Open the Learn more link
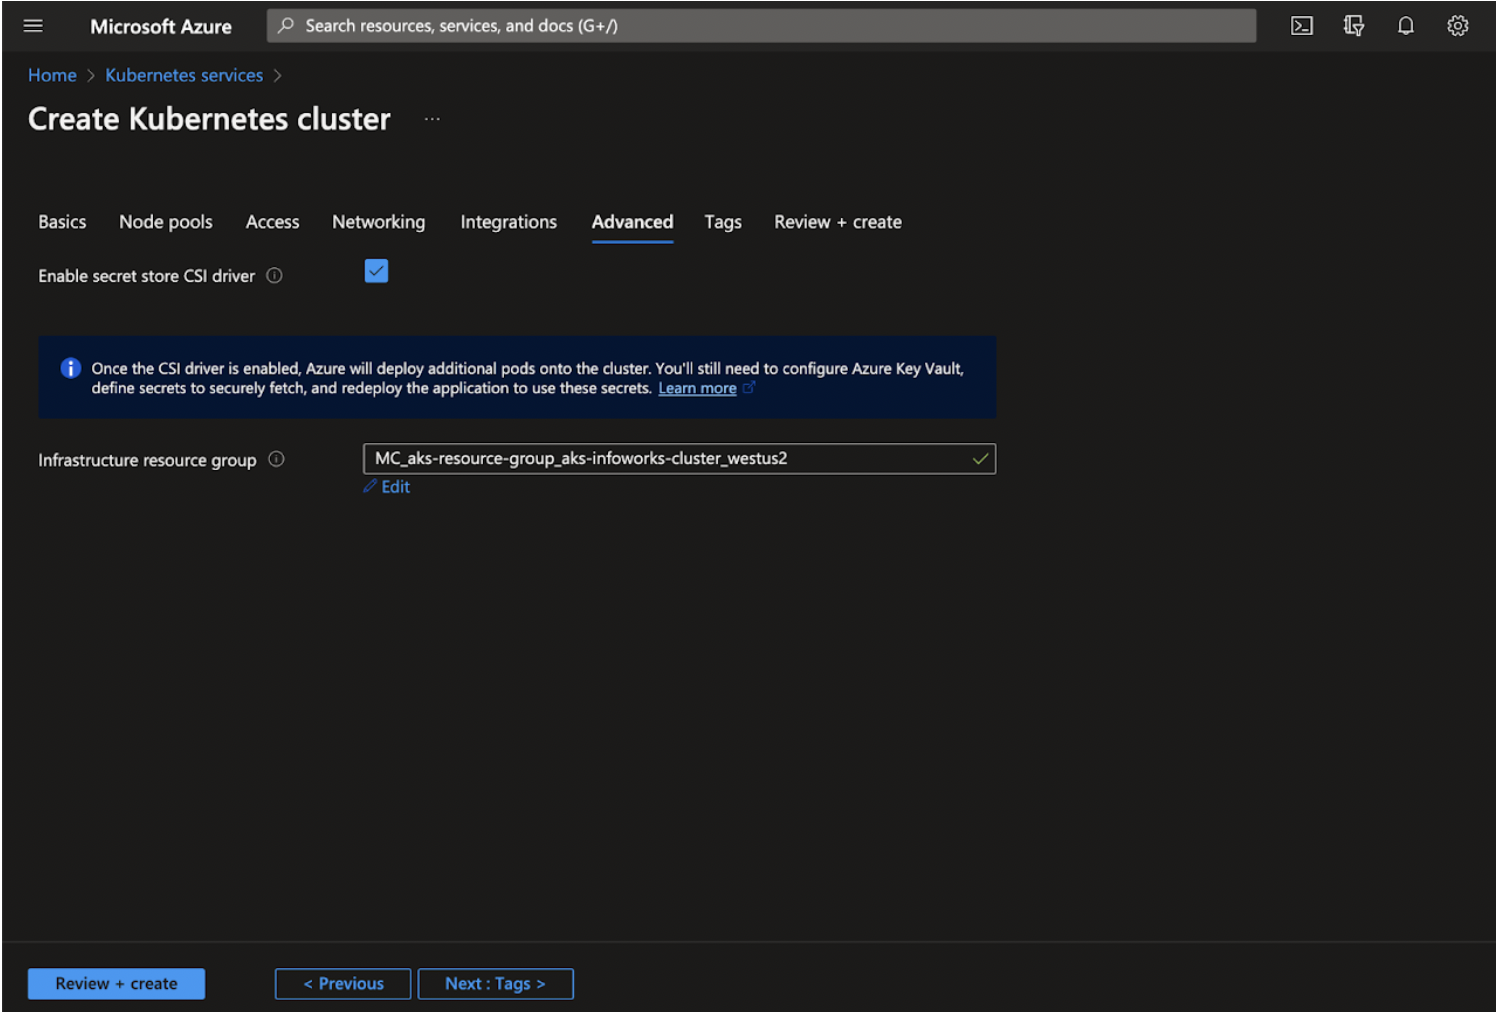 tap(697, 388)
